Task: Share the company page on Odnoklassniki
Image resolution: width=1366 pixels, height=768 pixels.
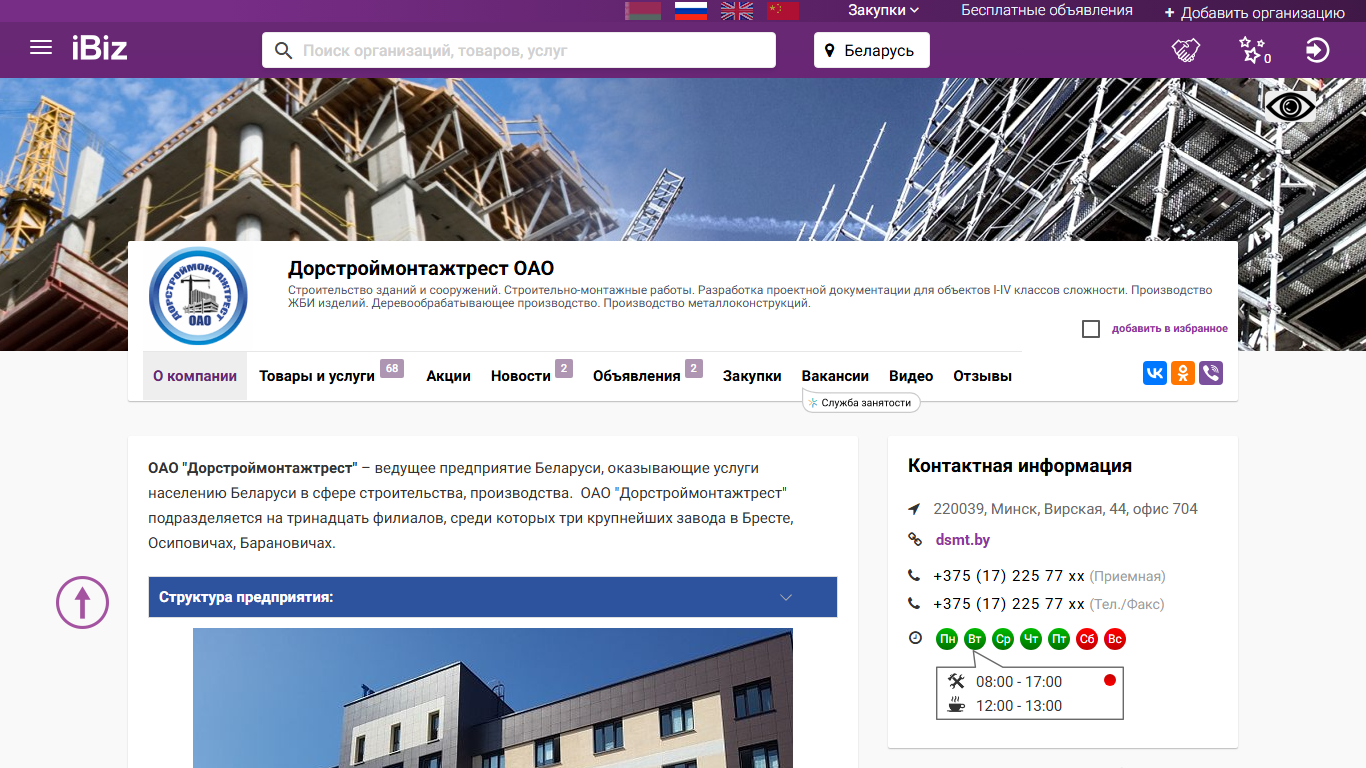Action: (1183, 374)
